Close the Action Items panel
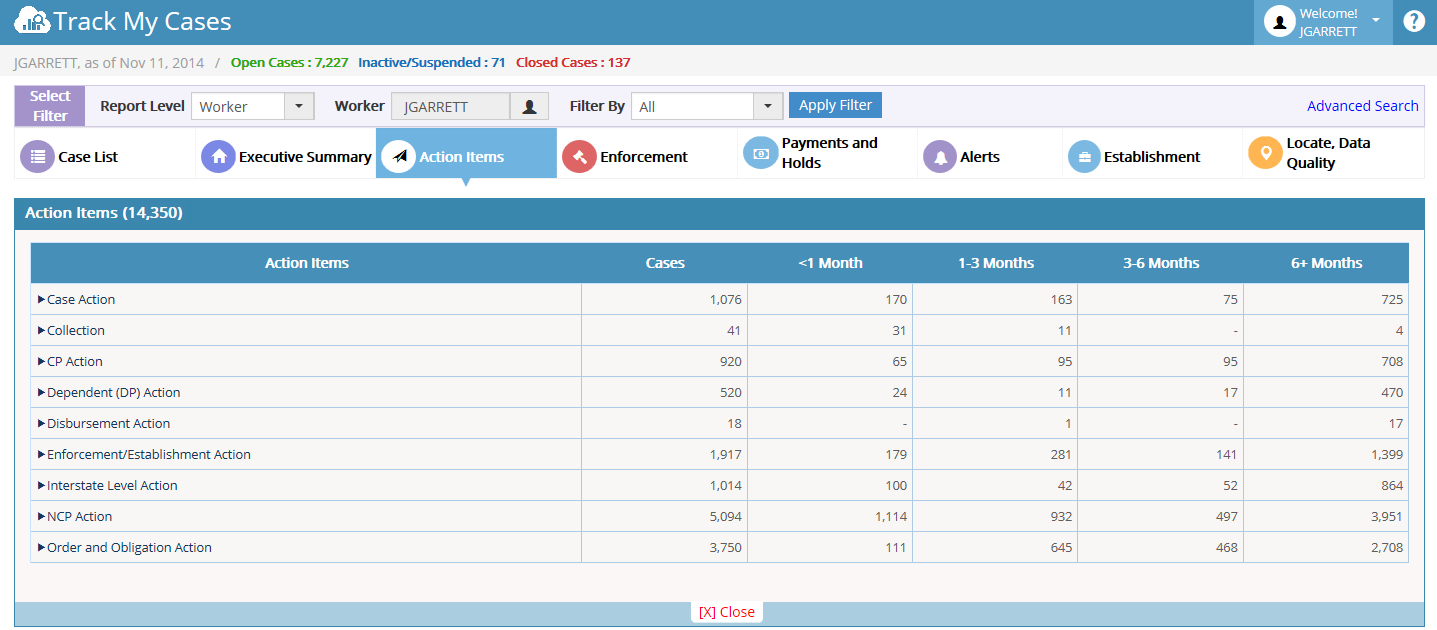The height and width of the screenshot is (630, 1437). coord(726,612)
